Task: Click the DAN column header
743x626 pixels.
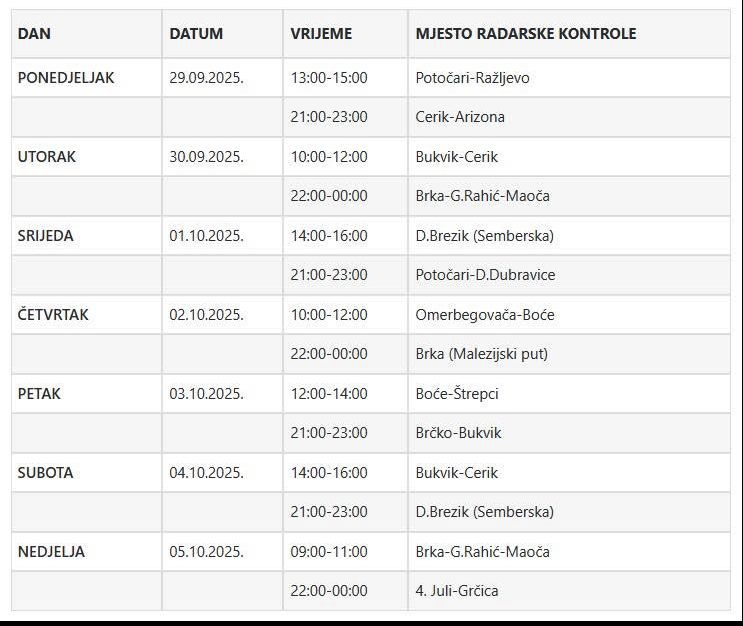Action: tap(35, 34)
